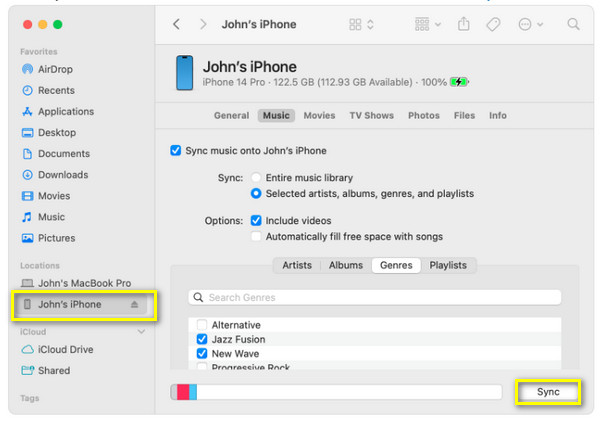Expand the More actions dropdown arrow
The width and height of the screenshot is (600, 422).
[540, 24]
